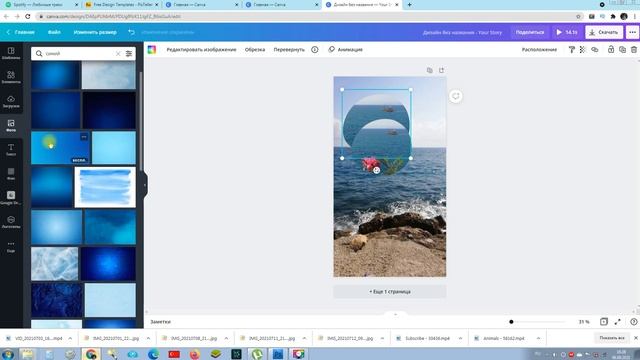Open the Загрузки (Uploads) sidebar panel

coord(11,101)
